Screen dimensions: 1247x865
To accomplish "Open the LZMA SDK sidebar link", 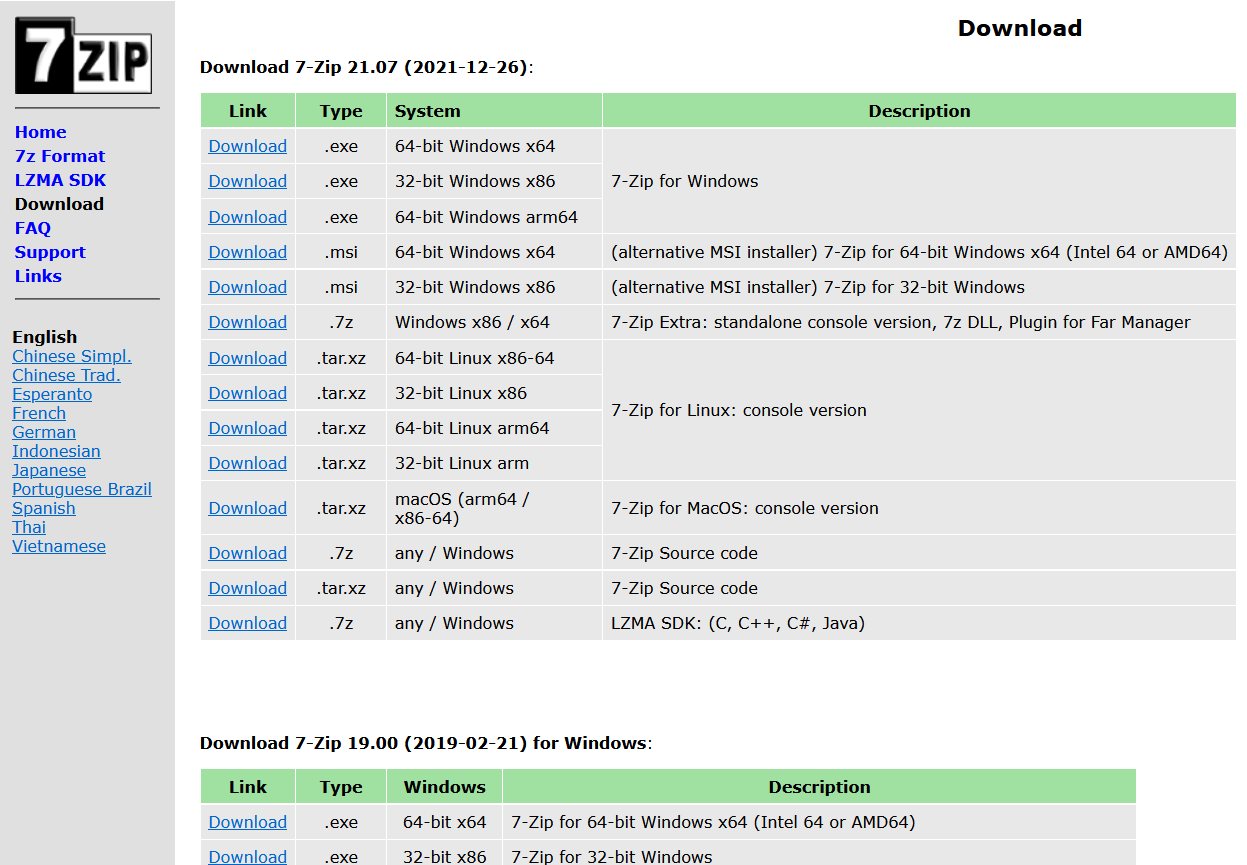I will 60,180.
